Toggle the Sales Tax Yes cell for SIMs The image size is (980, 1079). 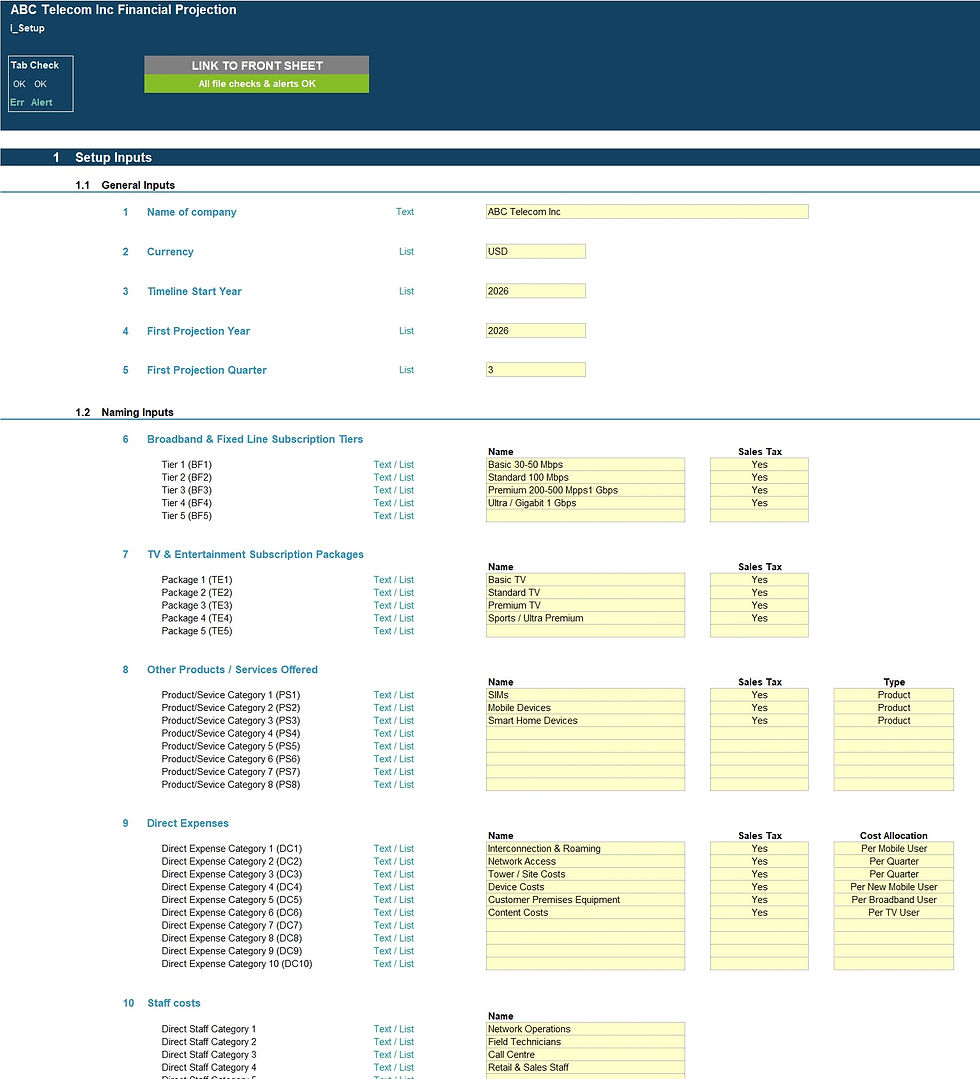pos(758,694)
